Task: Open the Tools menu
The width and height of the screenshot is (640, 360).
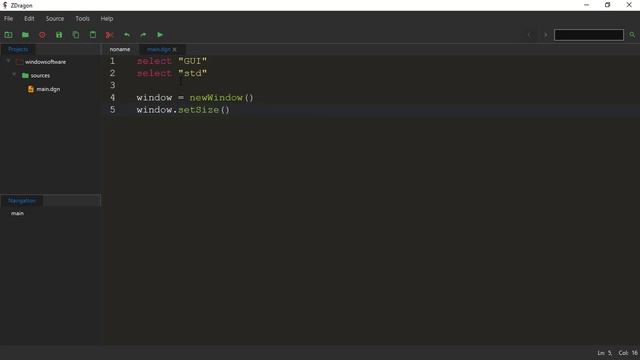Action: click(82, 19)
